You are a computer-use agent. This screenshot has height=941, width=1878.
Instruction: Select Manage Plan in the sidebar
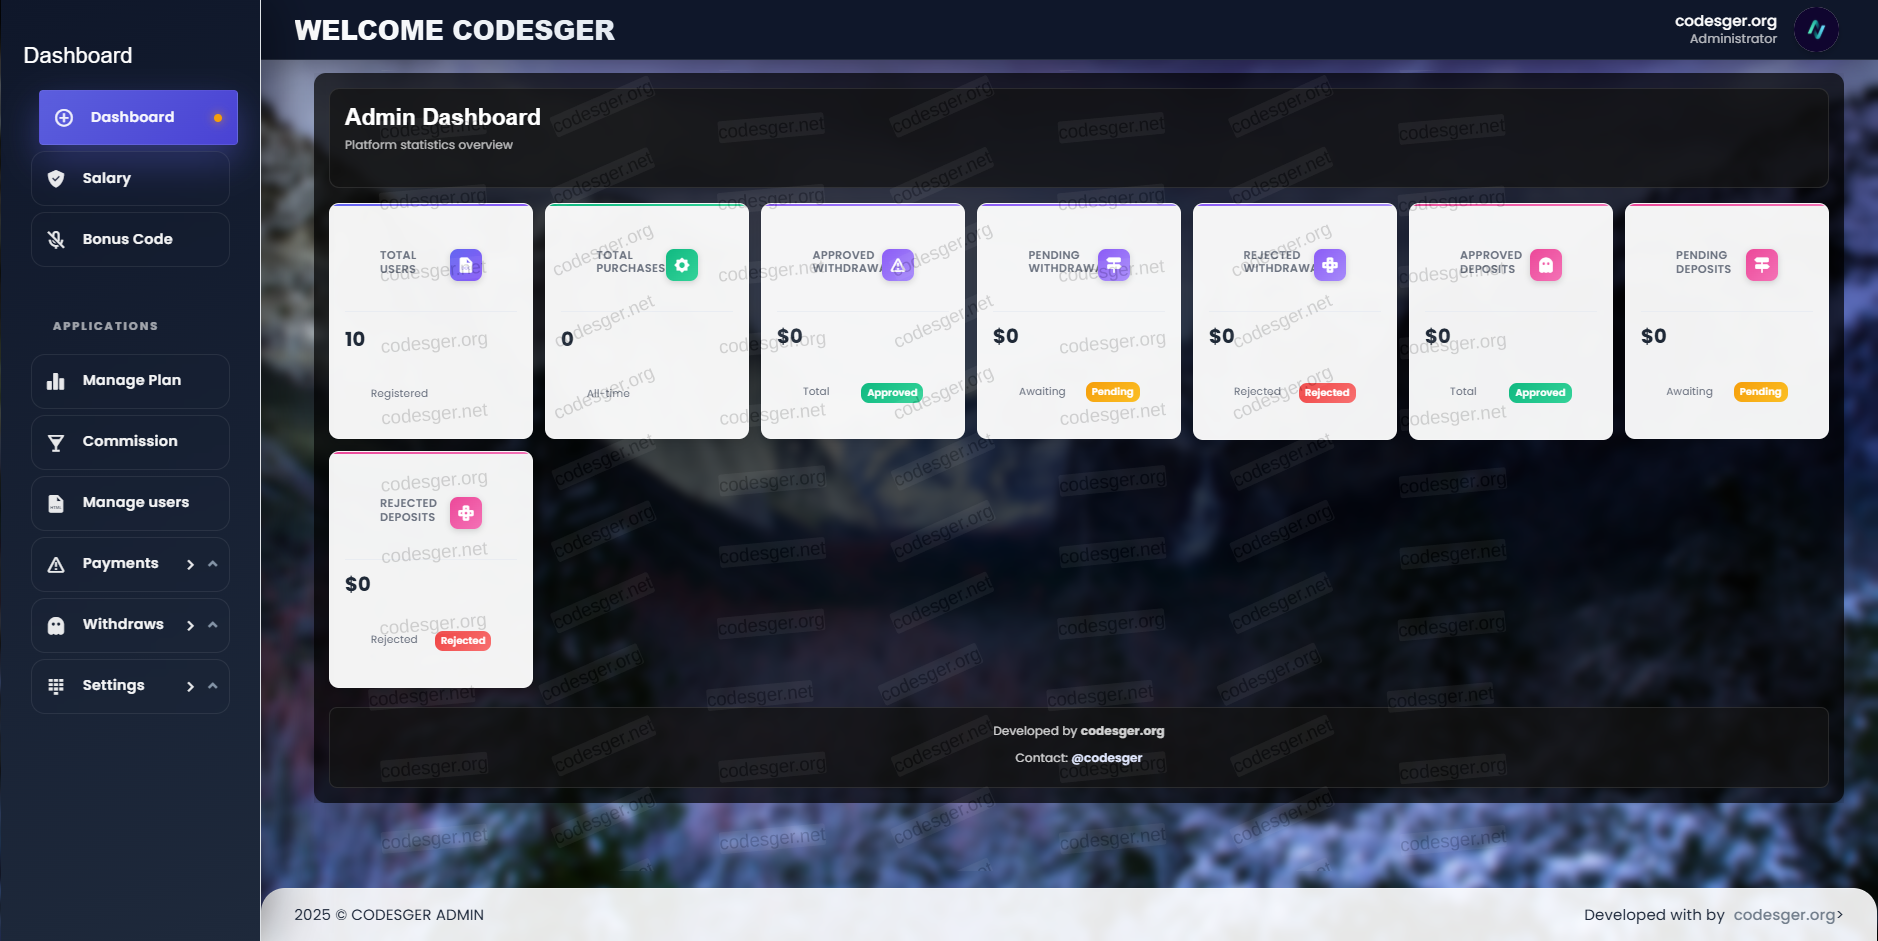tap(130, 381)
